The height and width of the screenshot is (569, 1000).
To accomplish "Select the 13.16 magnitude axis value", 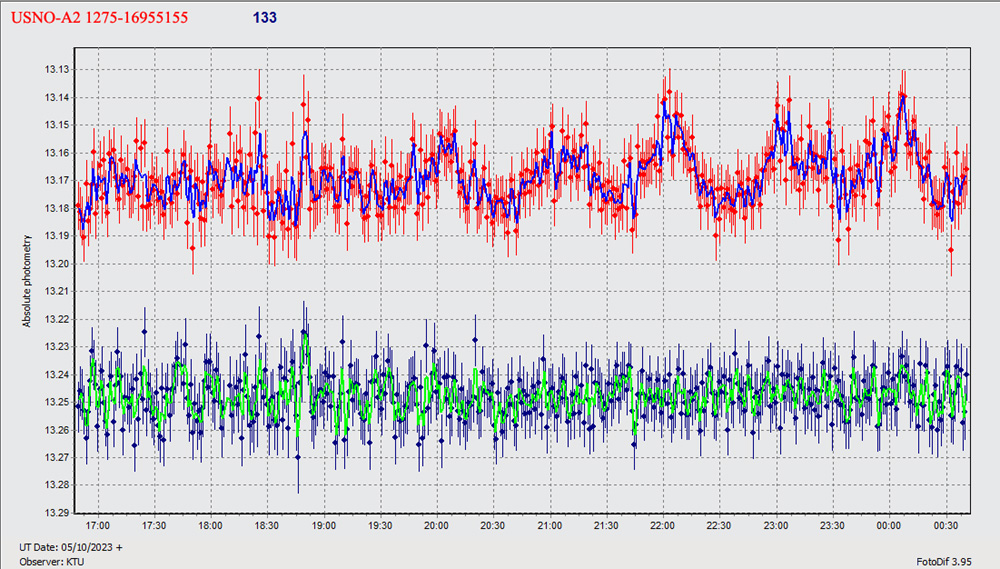I will (55, 153).
